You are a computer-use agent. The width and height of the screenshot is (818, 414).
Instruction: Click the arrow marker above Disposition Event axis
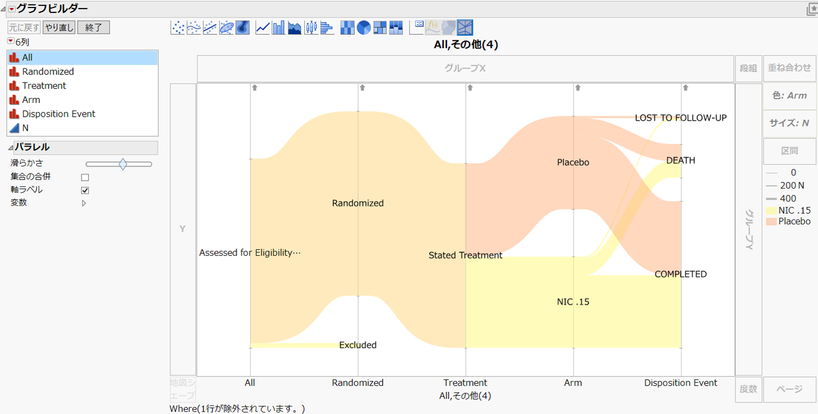[685, 88]
